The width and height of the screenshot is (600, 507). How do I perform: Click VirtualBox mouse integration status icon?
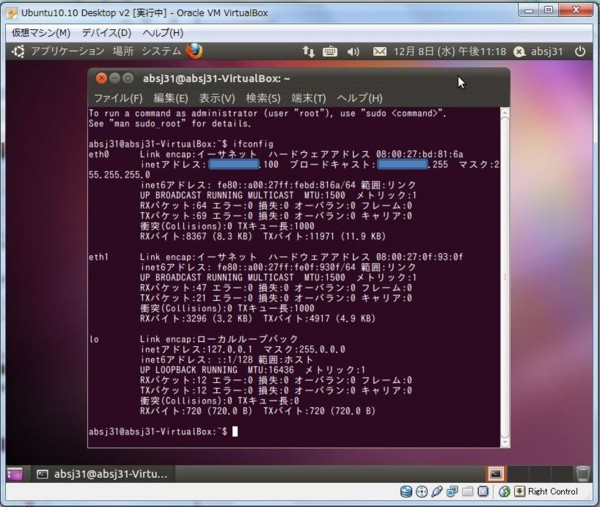504,492
